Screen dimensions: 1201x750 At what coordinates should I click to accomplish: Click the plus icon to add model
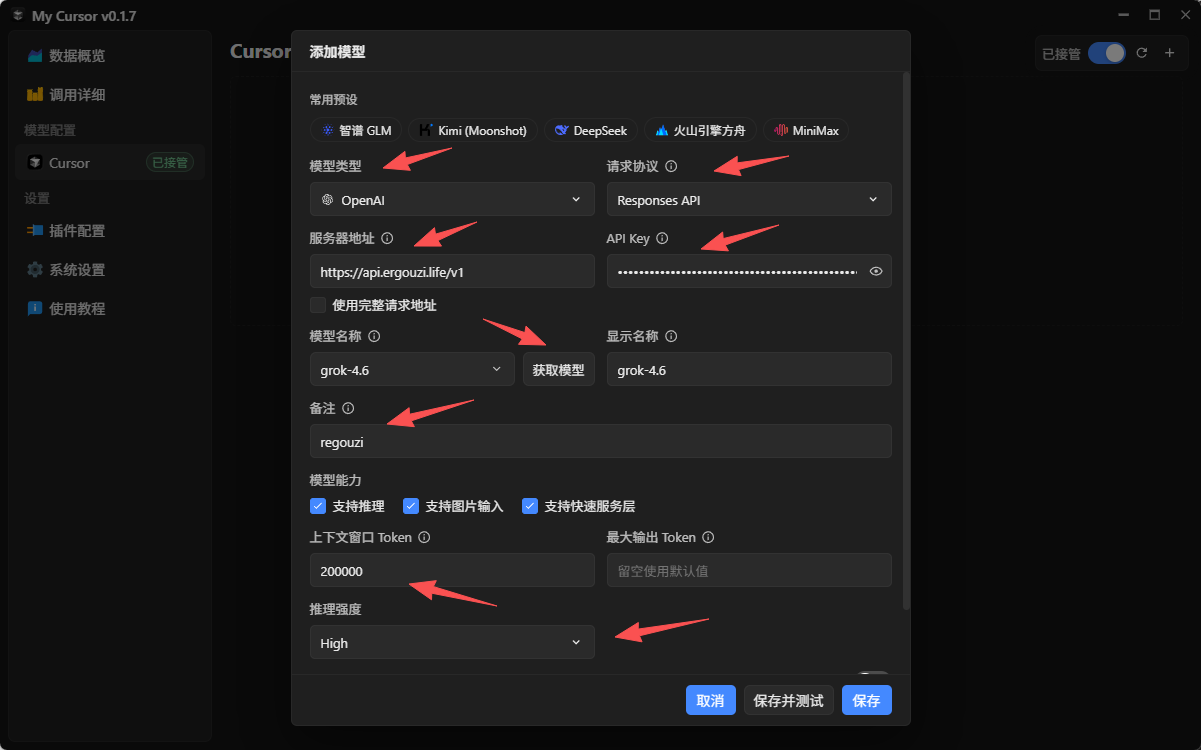[1169, 53]
